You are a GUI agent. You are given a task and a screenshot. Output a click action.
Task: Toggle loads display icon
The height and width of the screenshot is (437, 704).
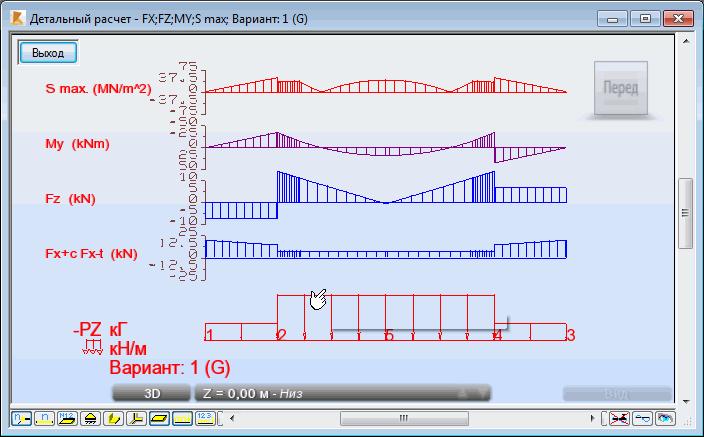point(182,419)
